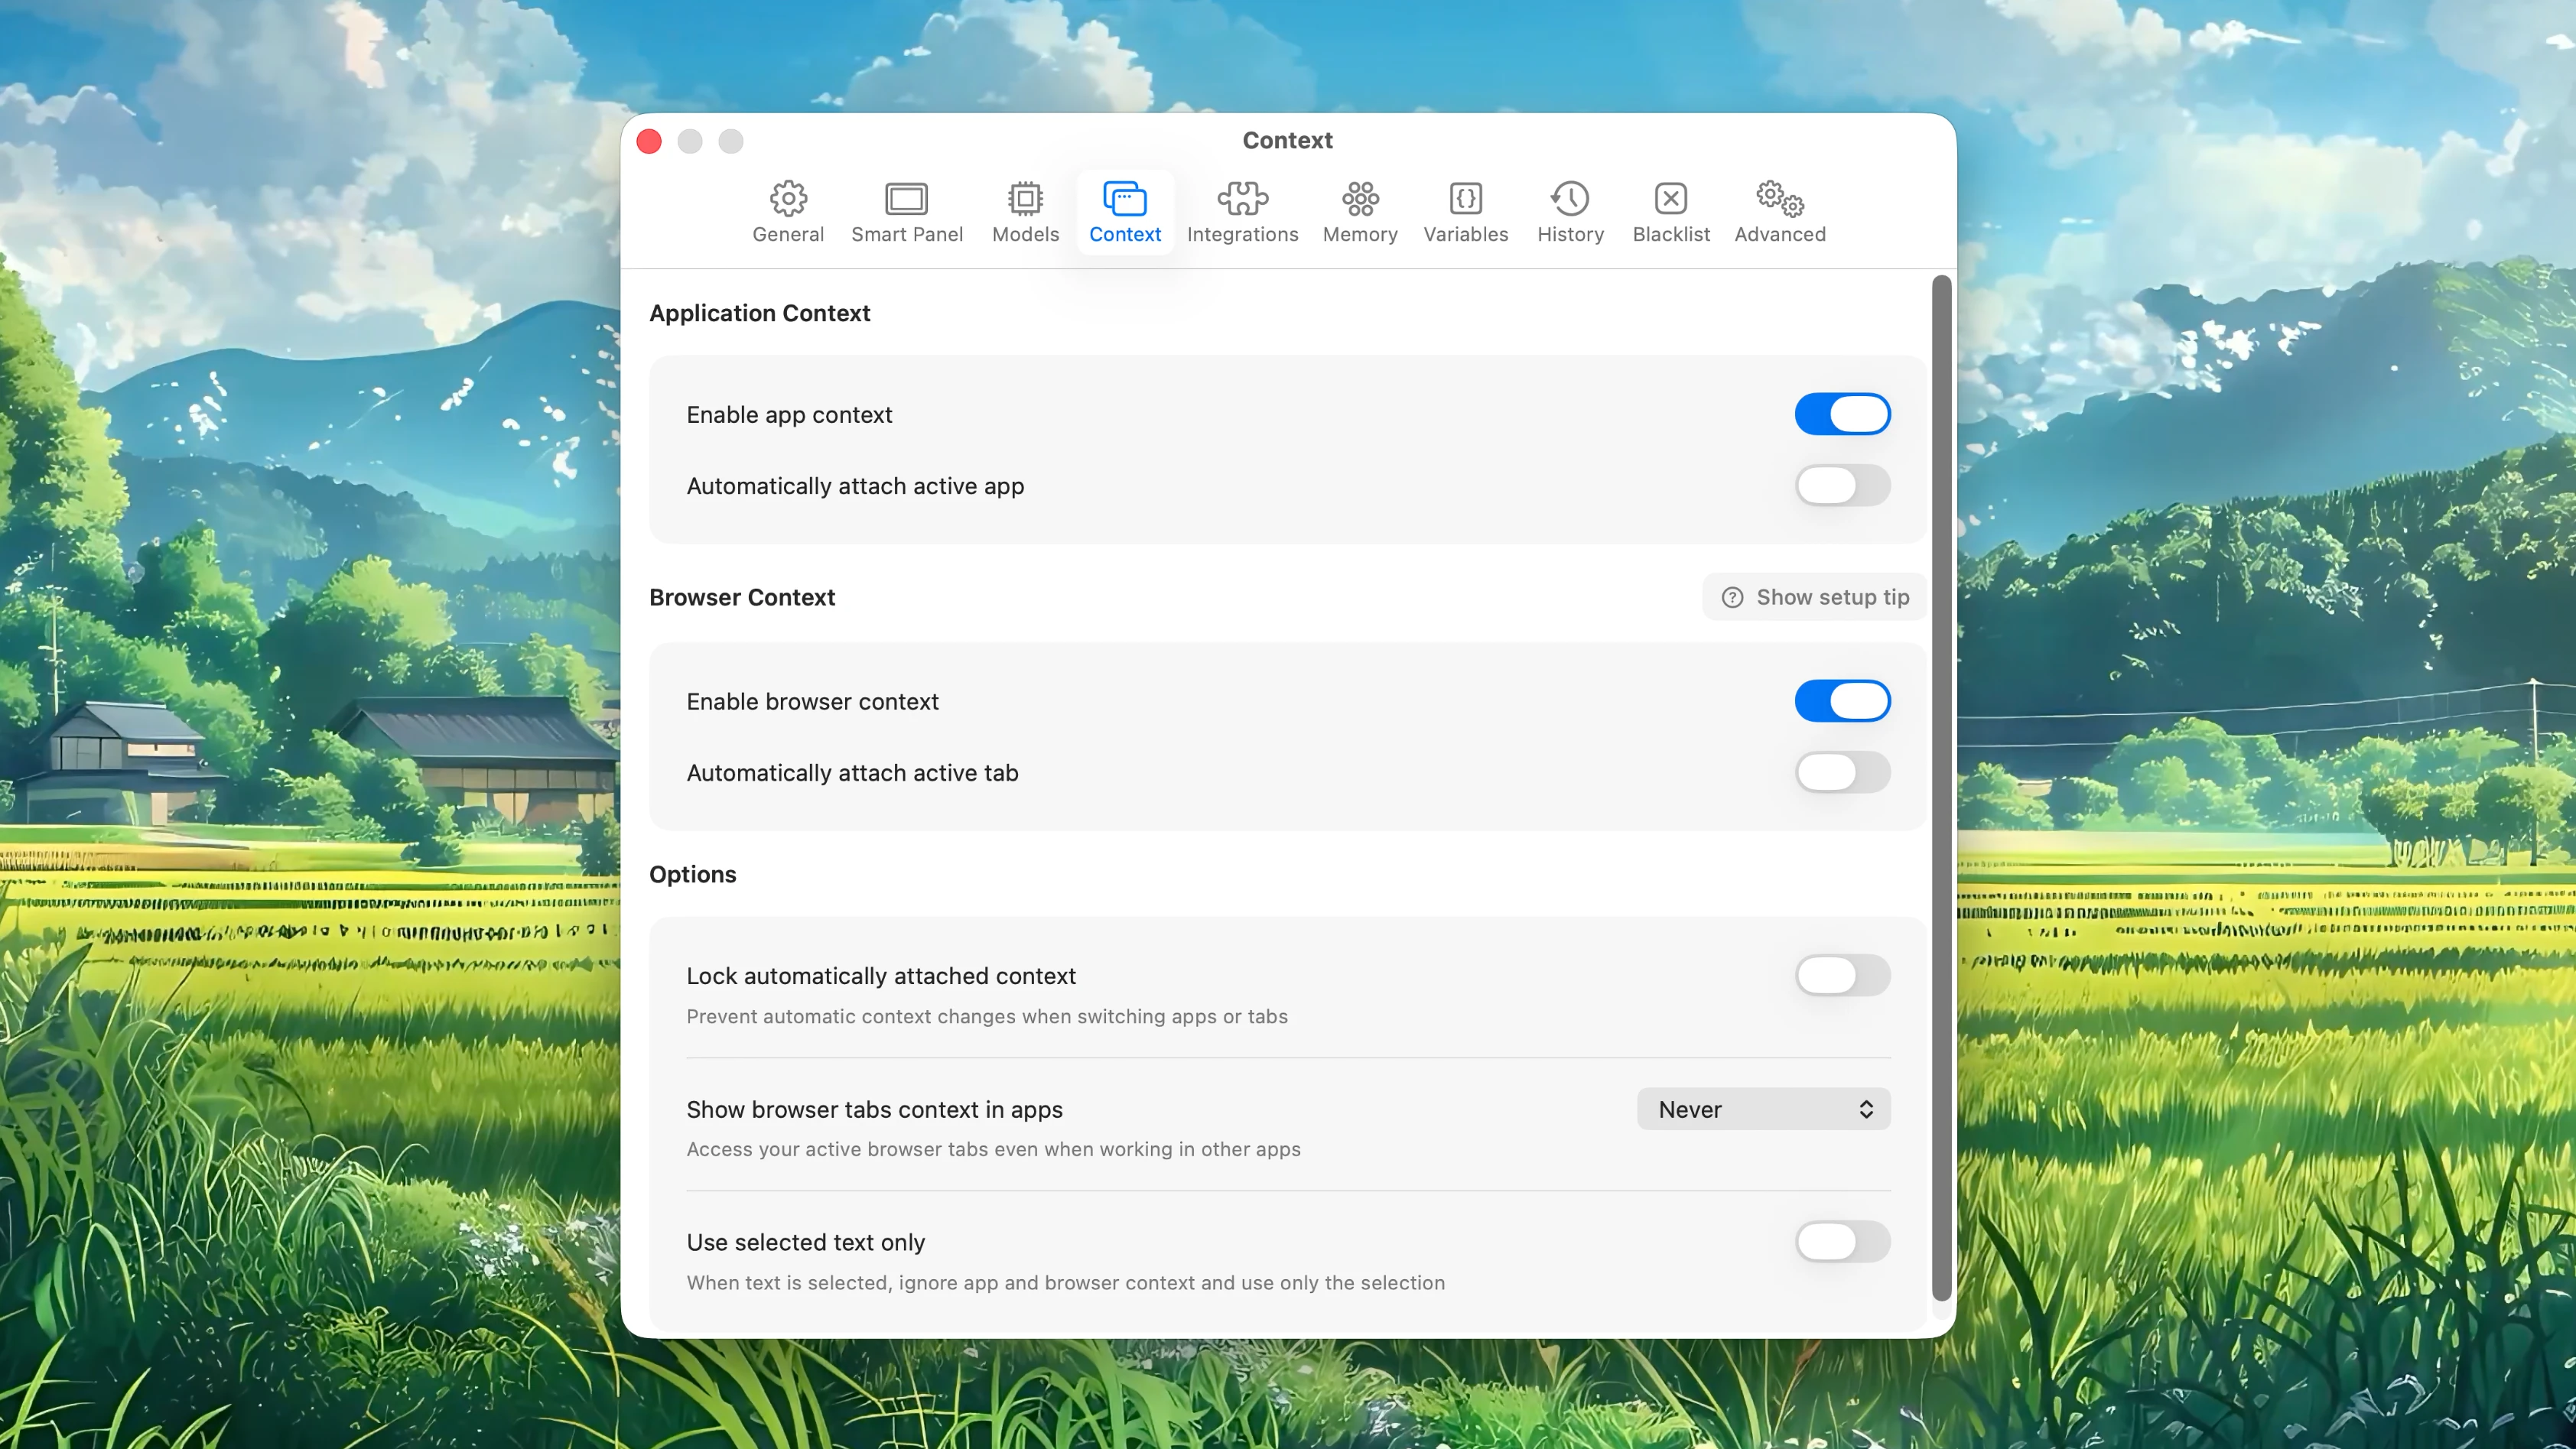This screenshot has width=2576, height=1449.
Task: Select the Smart Panel settings icon
Action: pos(907,211)
